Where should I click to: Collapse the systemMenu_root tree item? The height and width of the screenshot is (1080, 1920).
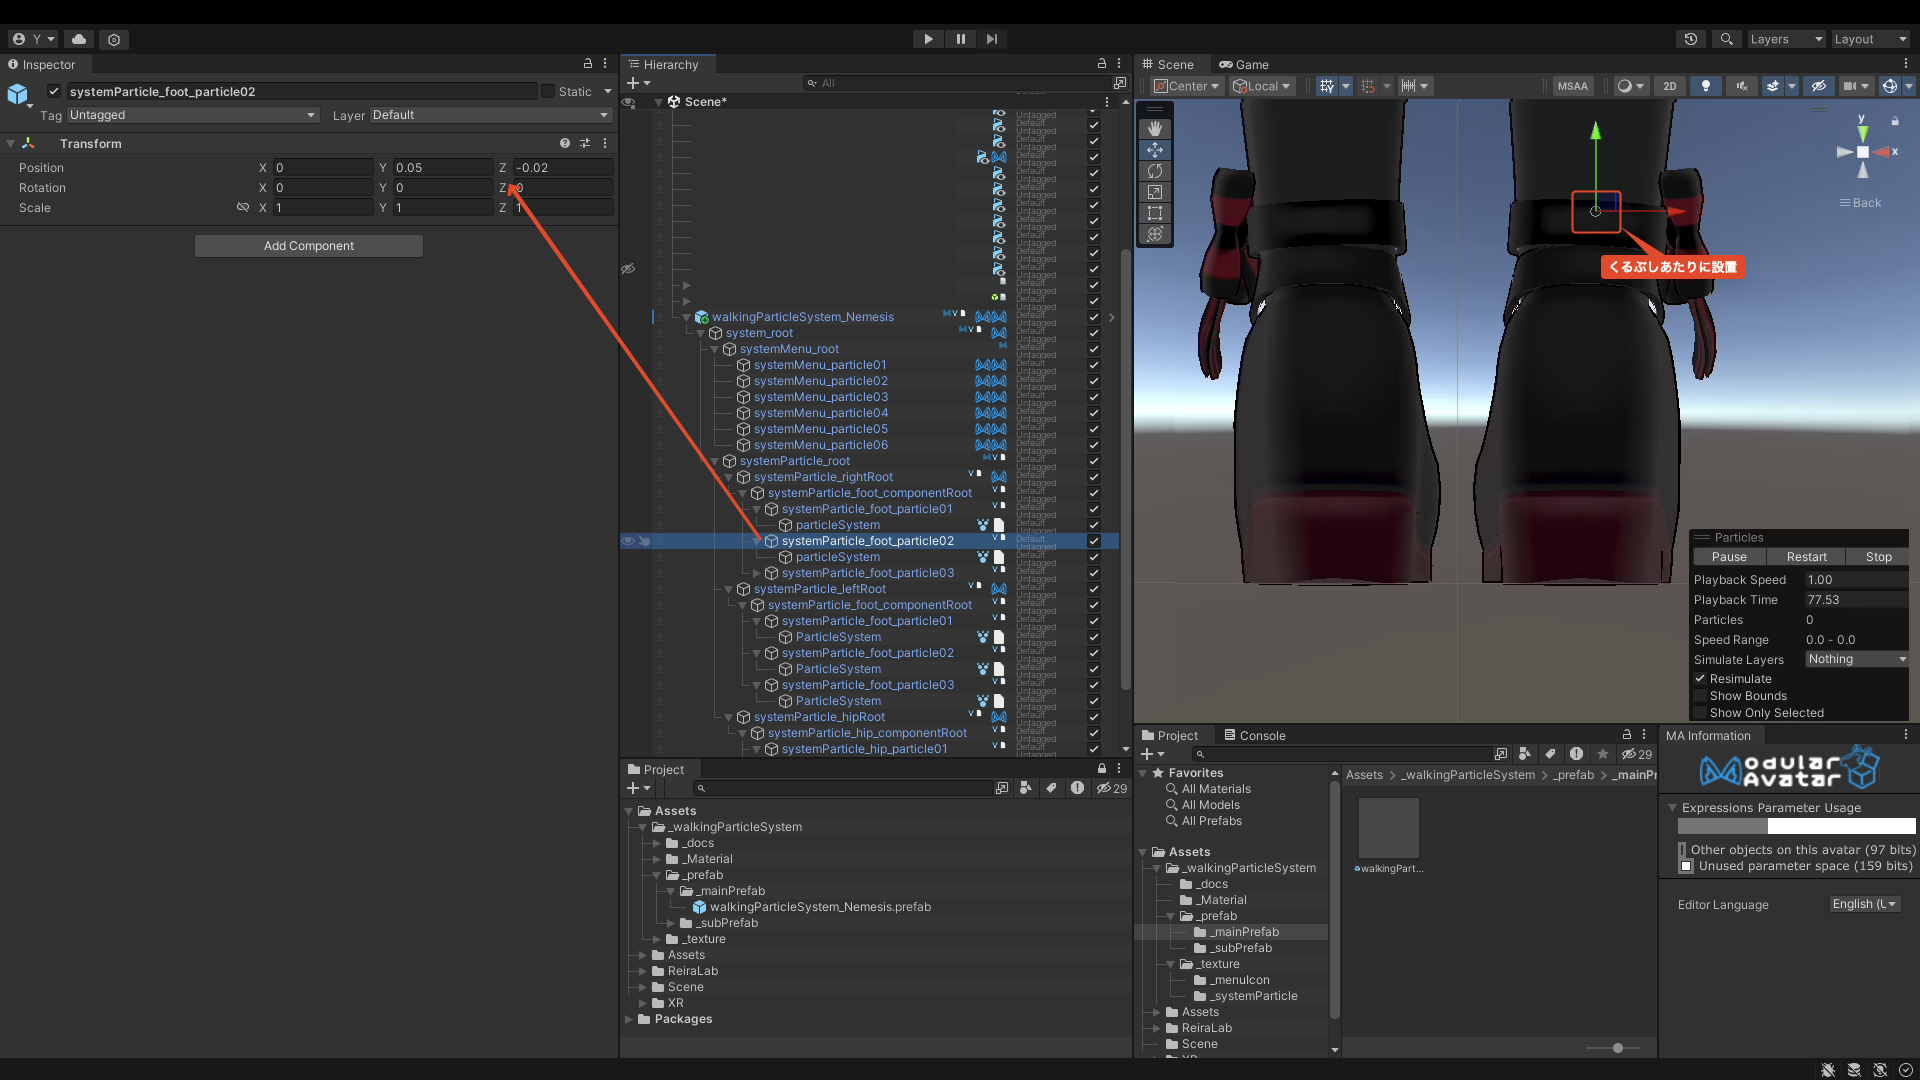coord(715,349)
